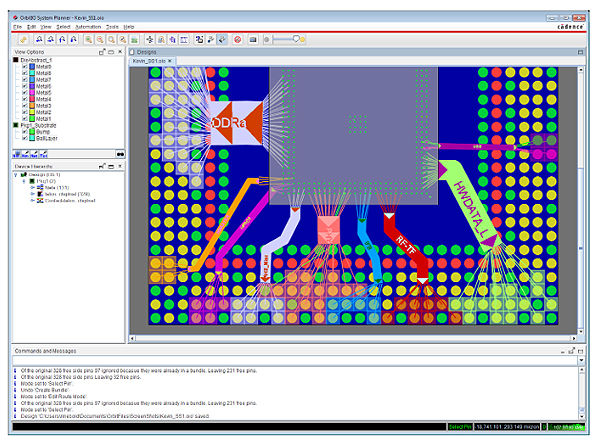The image size is (600, 442).
Task: Uncheck the Bump layer visibility
Action: tap(25, 131)
